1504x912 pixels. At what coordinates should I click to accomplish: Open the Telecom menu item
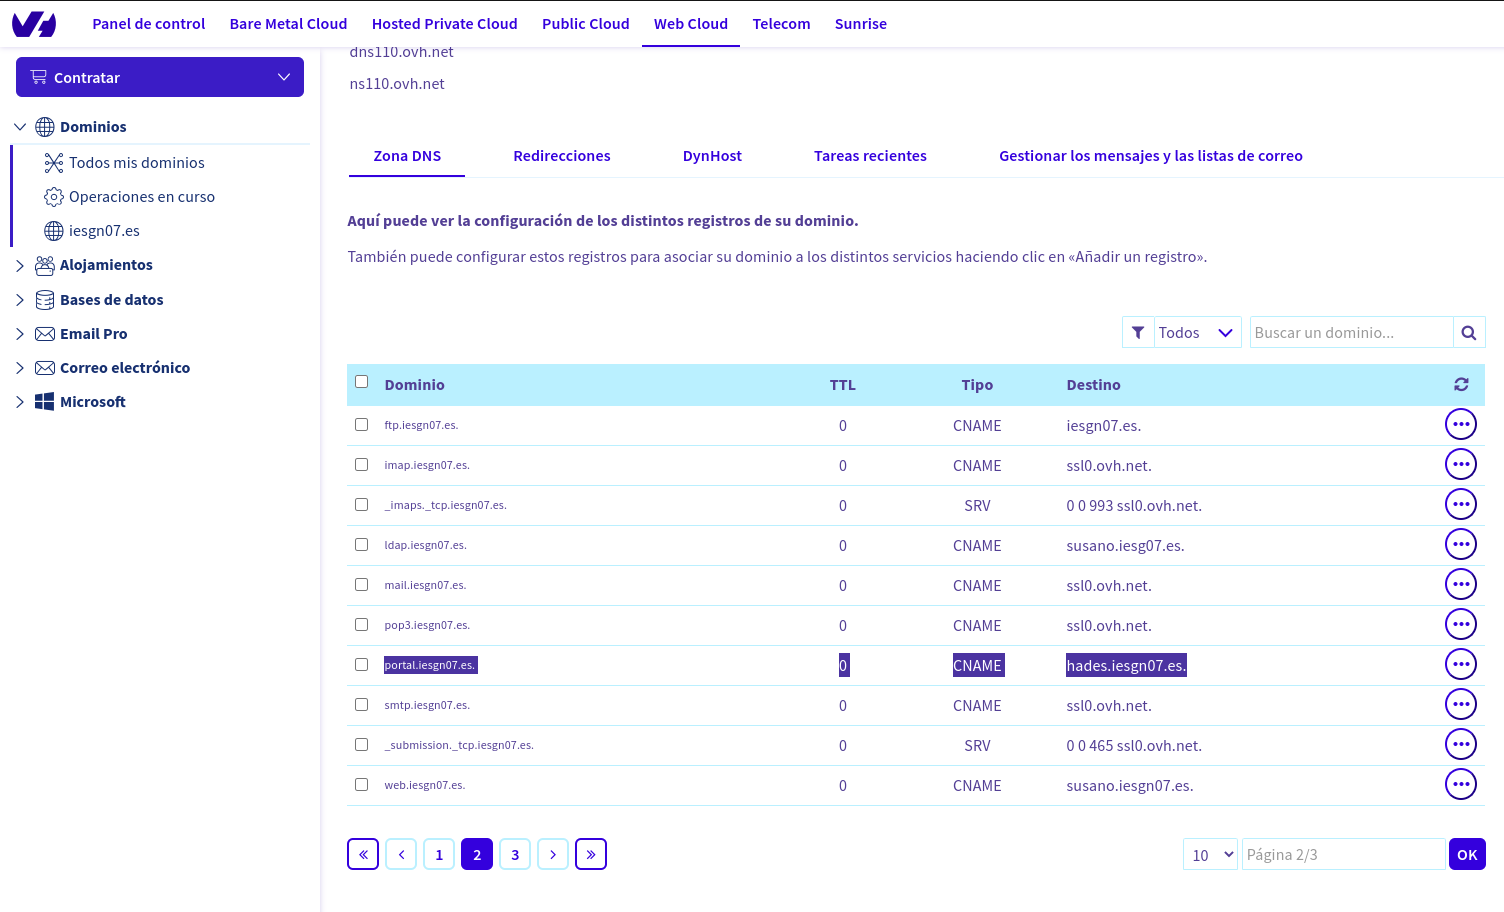781,23
